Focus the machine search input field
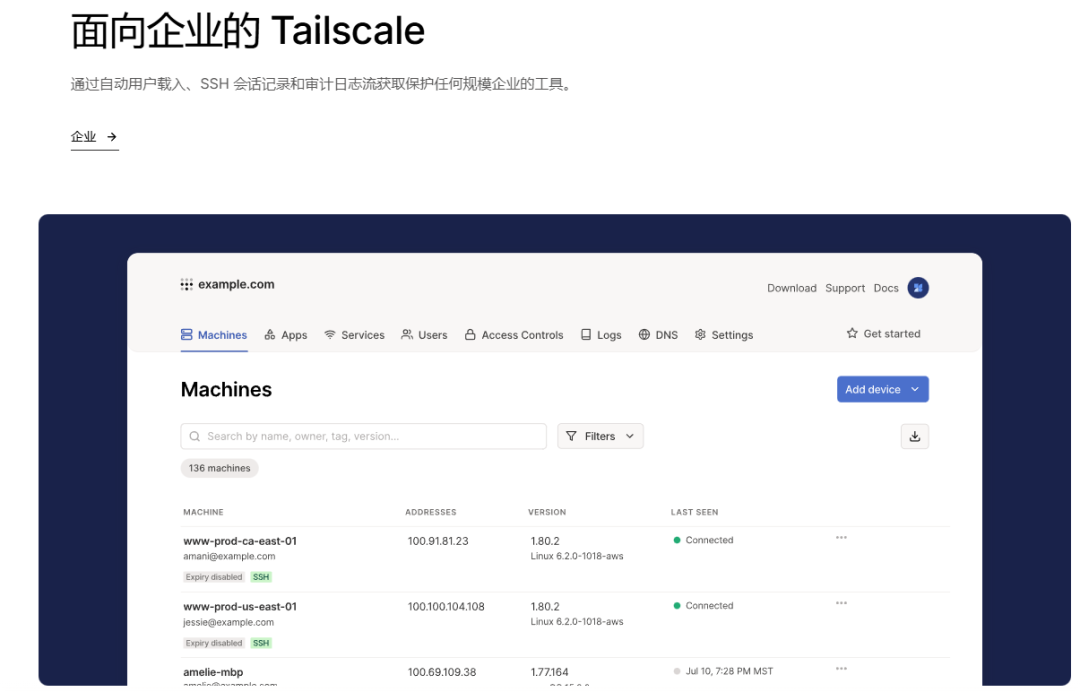The height and width of the screenshot is (692, 1080). (370, 437)
